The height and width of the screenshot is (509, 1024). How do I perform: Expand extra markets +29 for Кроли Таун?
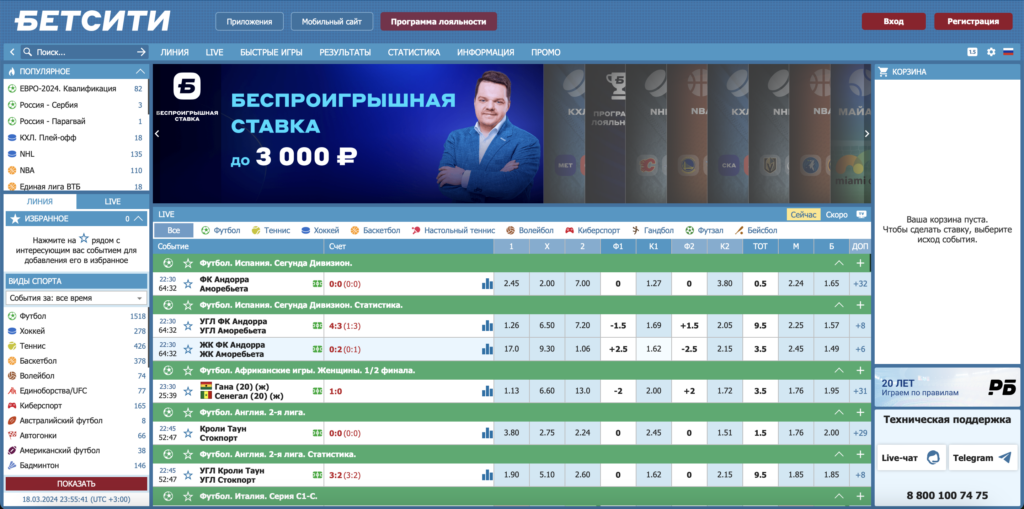(x=859, y=433)
